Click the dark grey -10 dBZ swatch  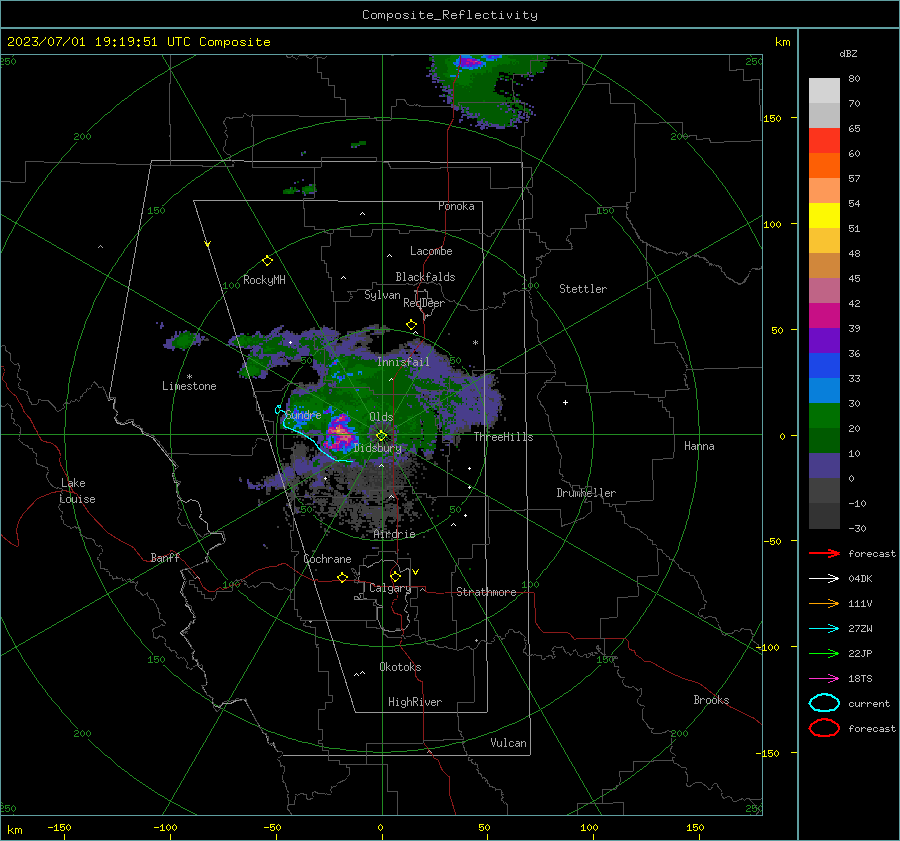point(824,516)
